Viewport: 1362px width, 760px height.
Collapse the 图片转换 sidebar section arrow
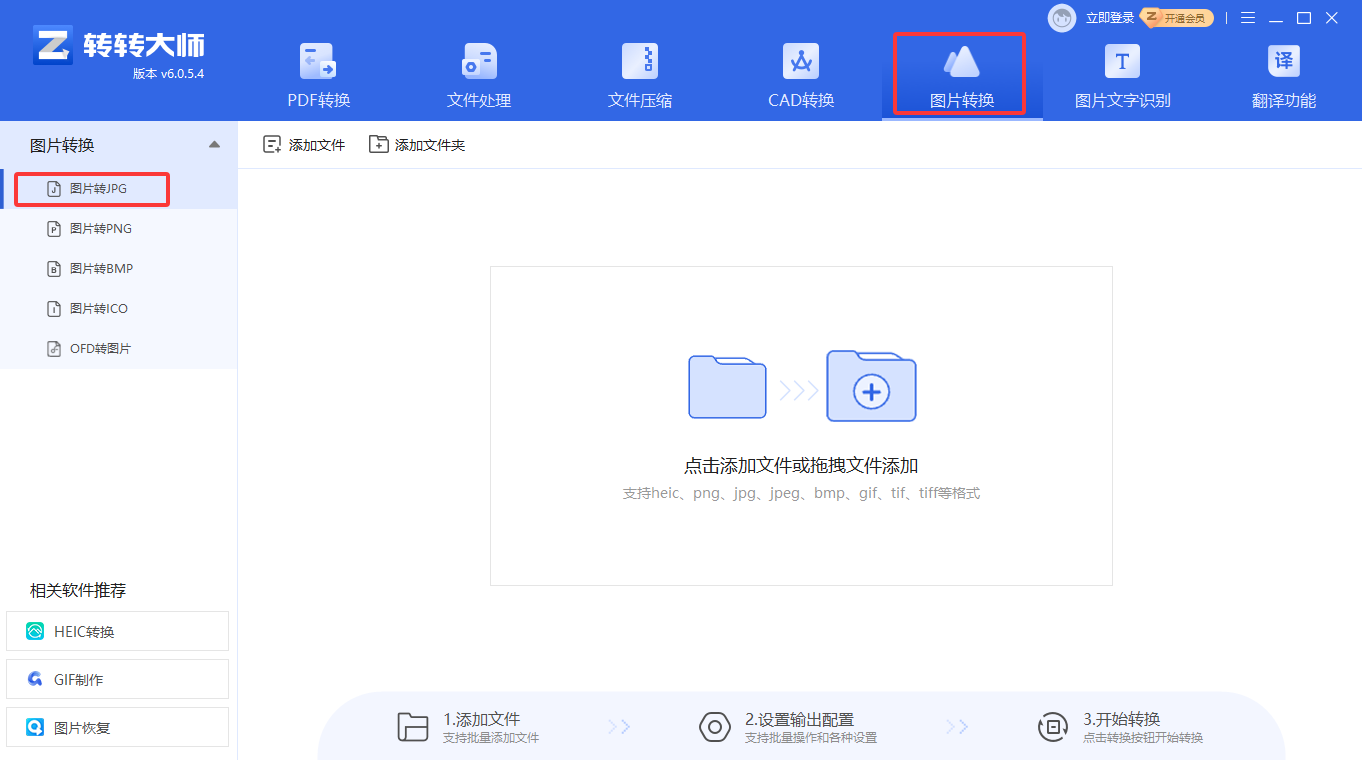pos(214,145)
